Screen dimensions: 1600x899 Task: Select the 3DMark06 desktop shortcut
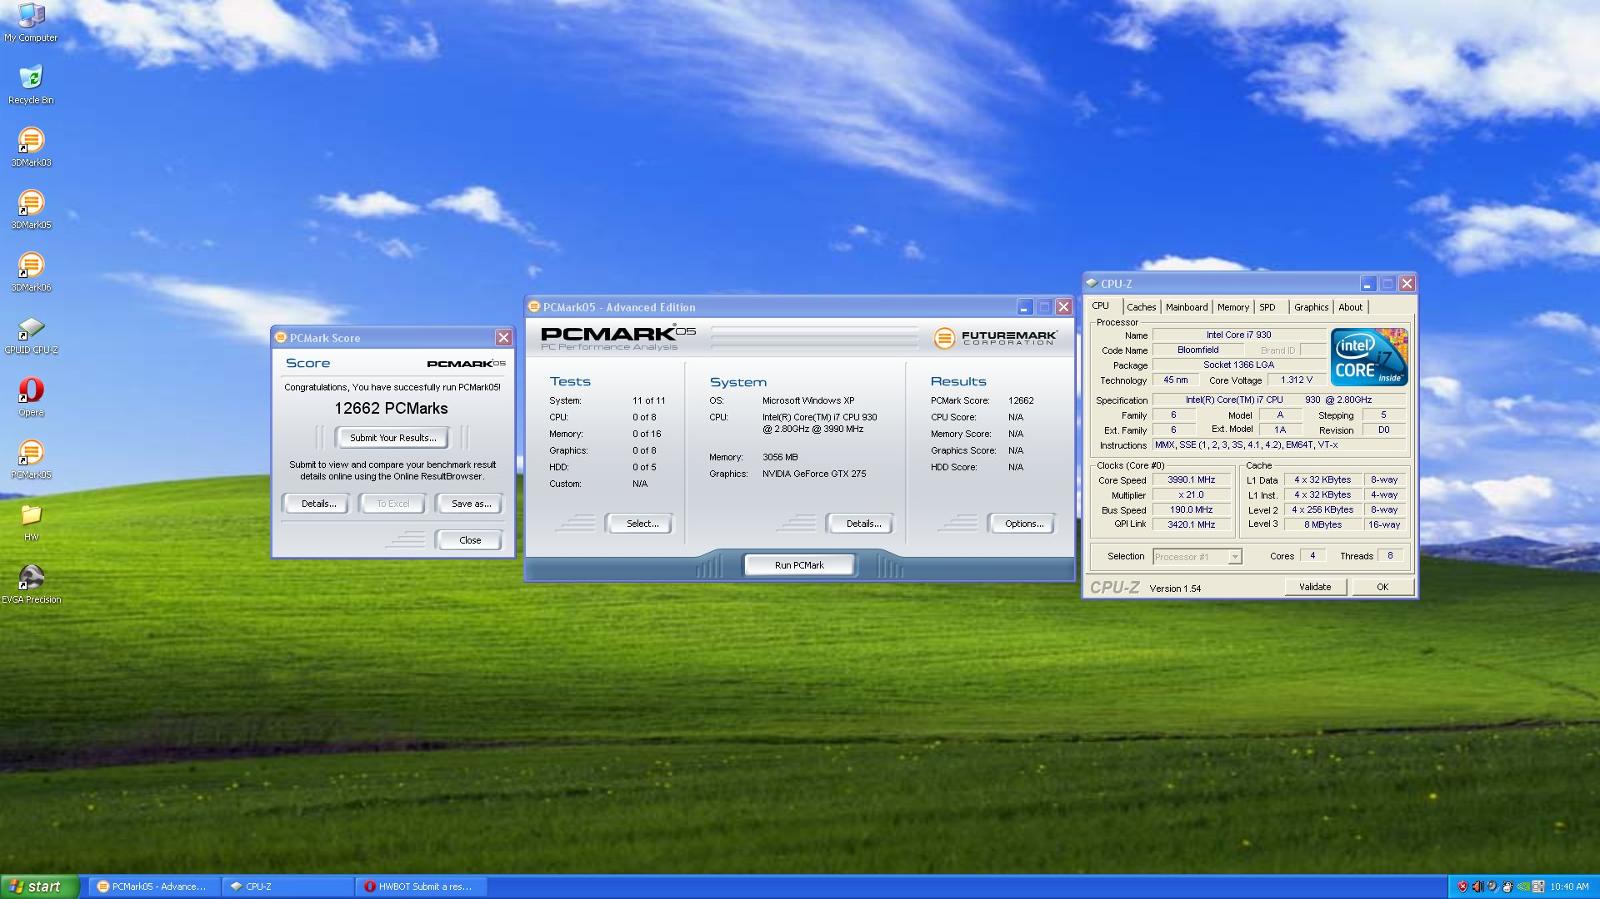tap(31, 272)
